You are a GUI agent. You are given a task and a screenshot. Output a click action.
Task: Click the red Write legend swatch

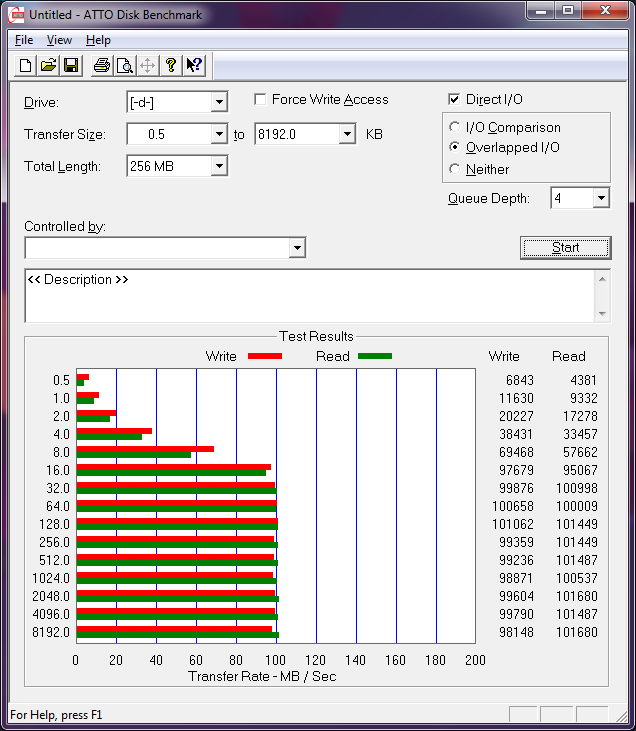coord(265,356)
